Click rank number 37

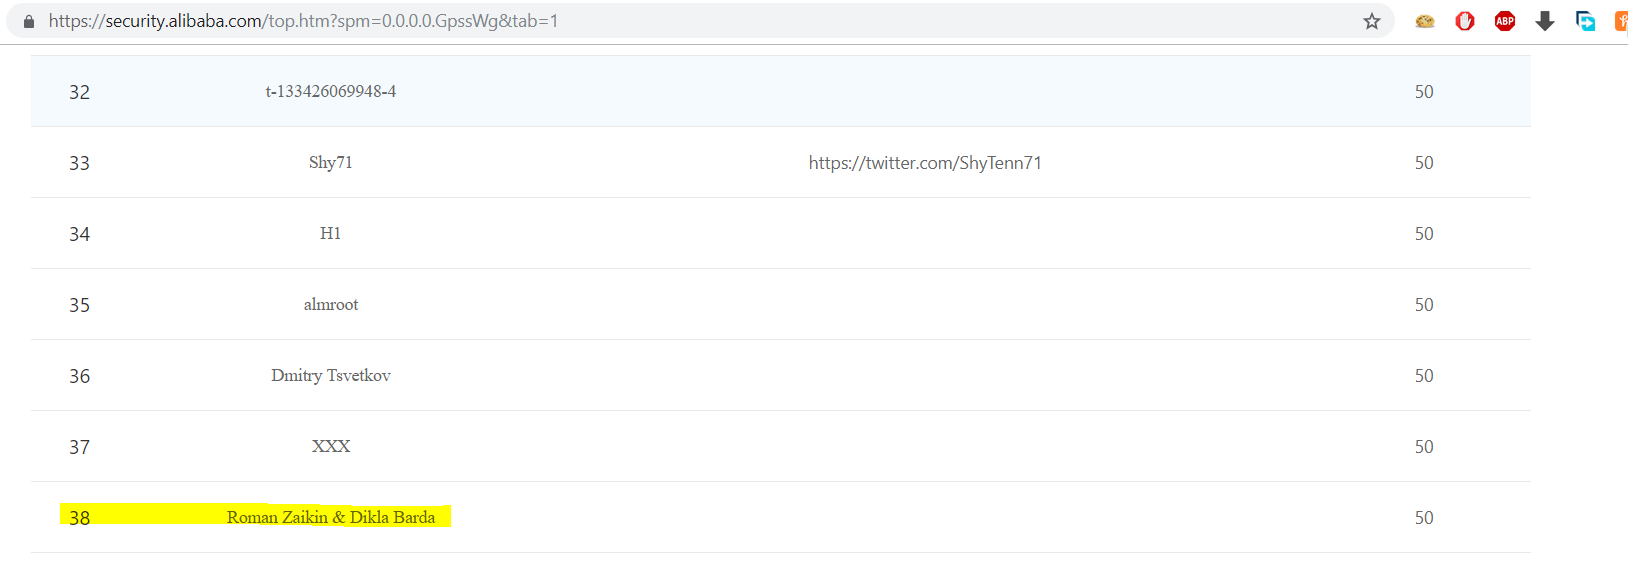pyautogui.click(x=80, y=447)
